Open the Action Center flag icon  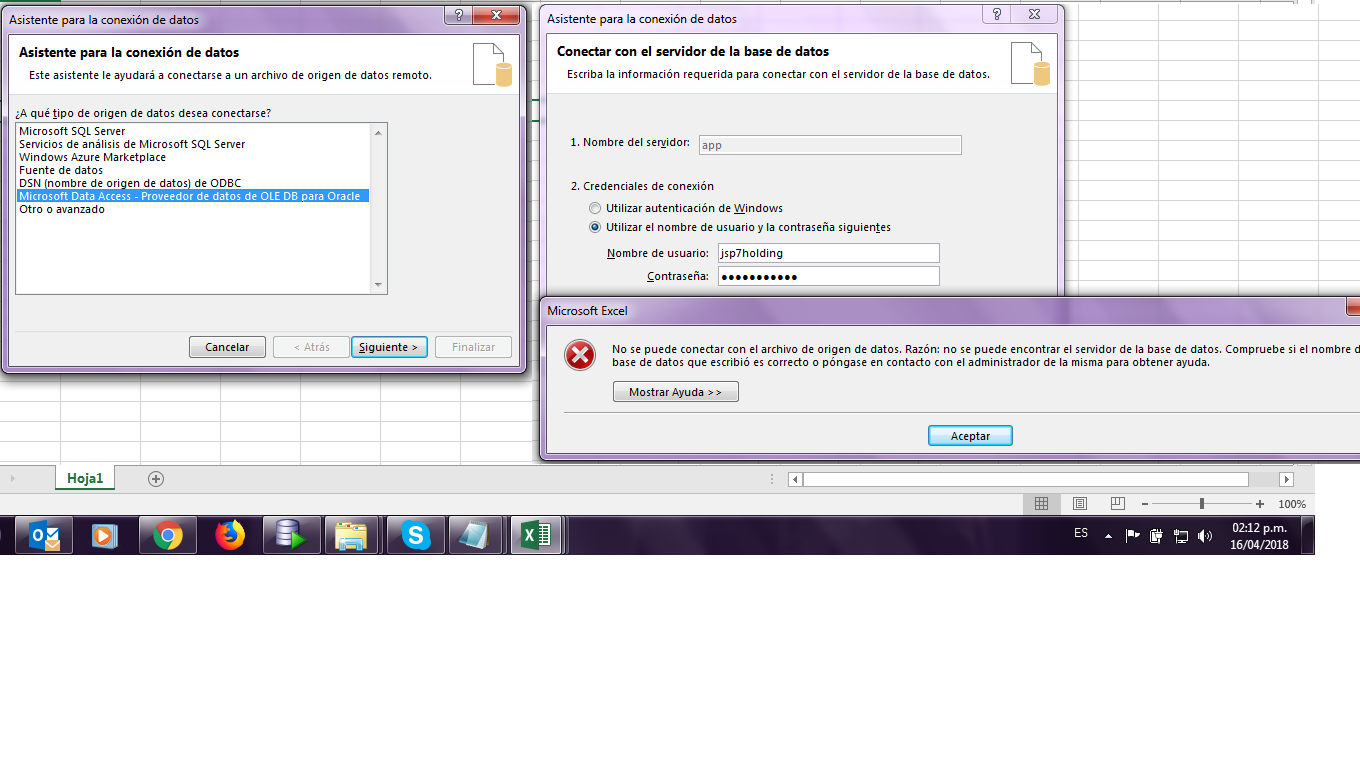1132,536
